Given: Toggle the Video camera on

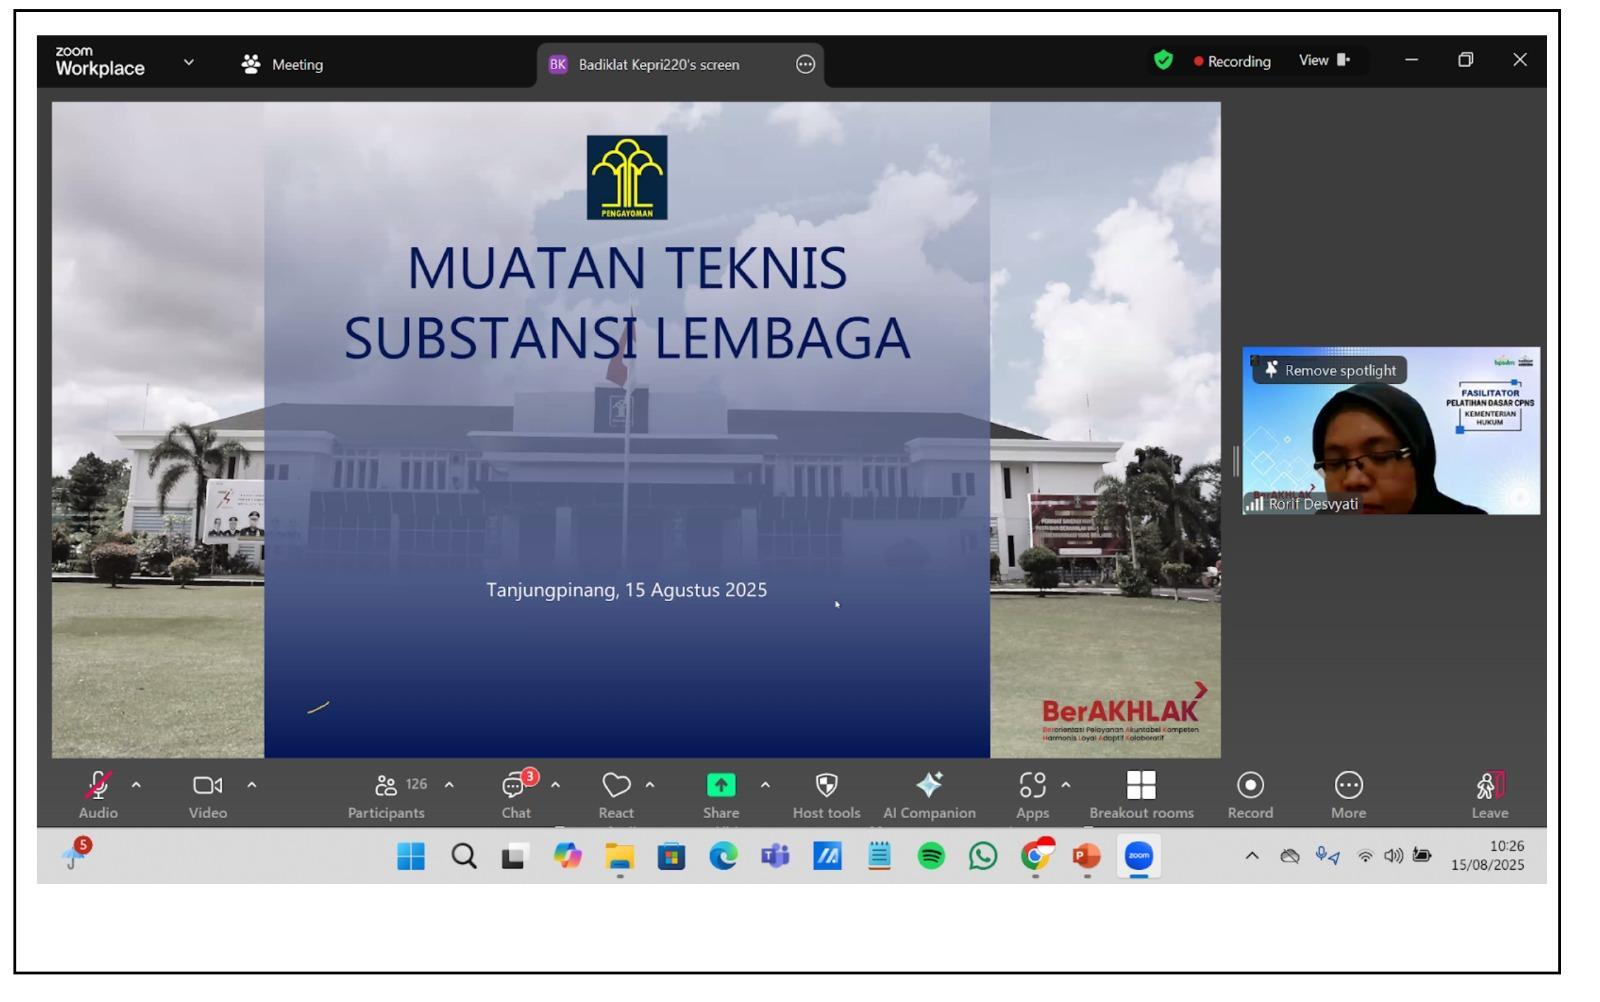Looking at the screenshot, I should (x=207, y=786).
